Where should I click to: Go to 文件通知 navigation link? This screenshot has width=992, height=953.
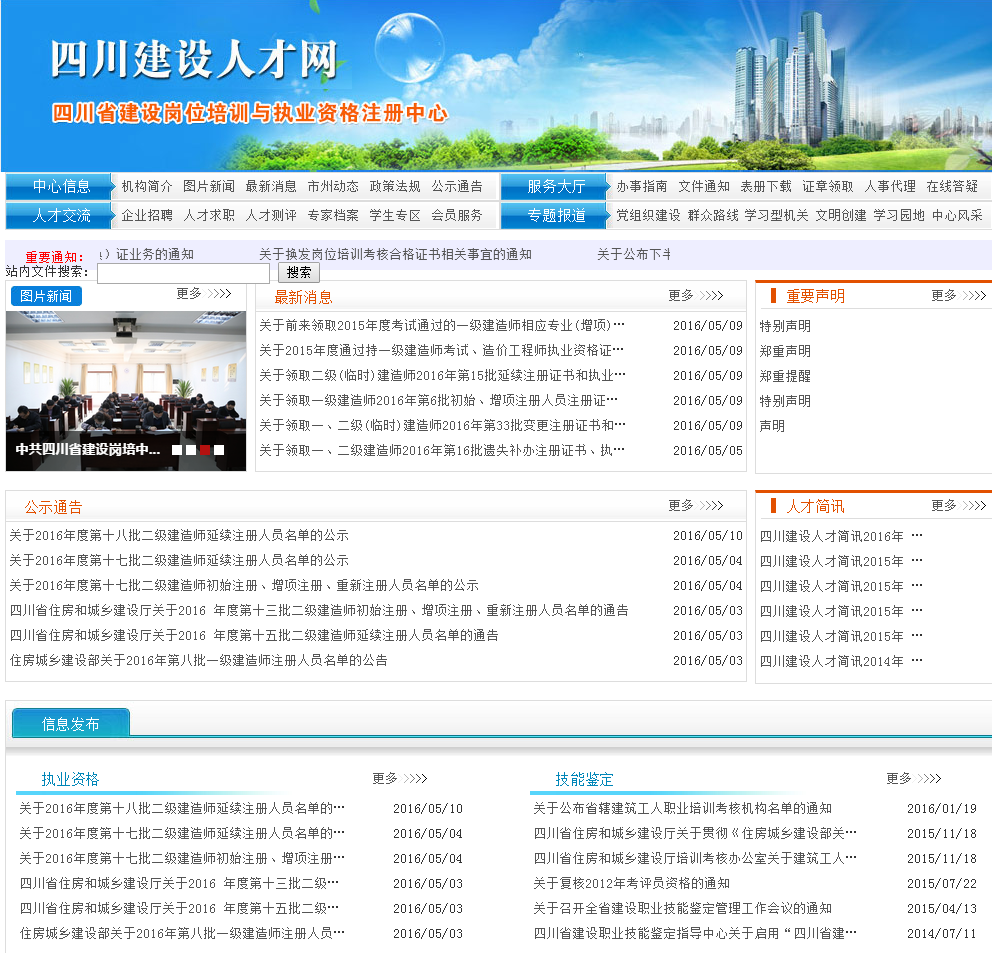(x=704, y=186)
